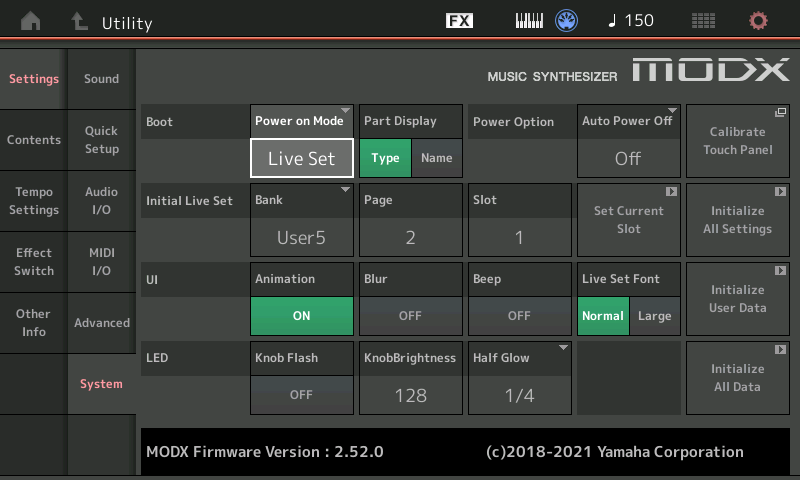Go to the Home screen icon
Viewport: 800px width, 480px height.
point(32,21)
